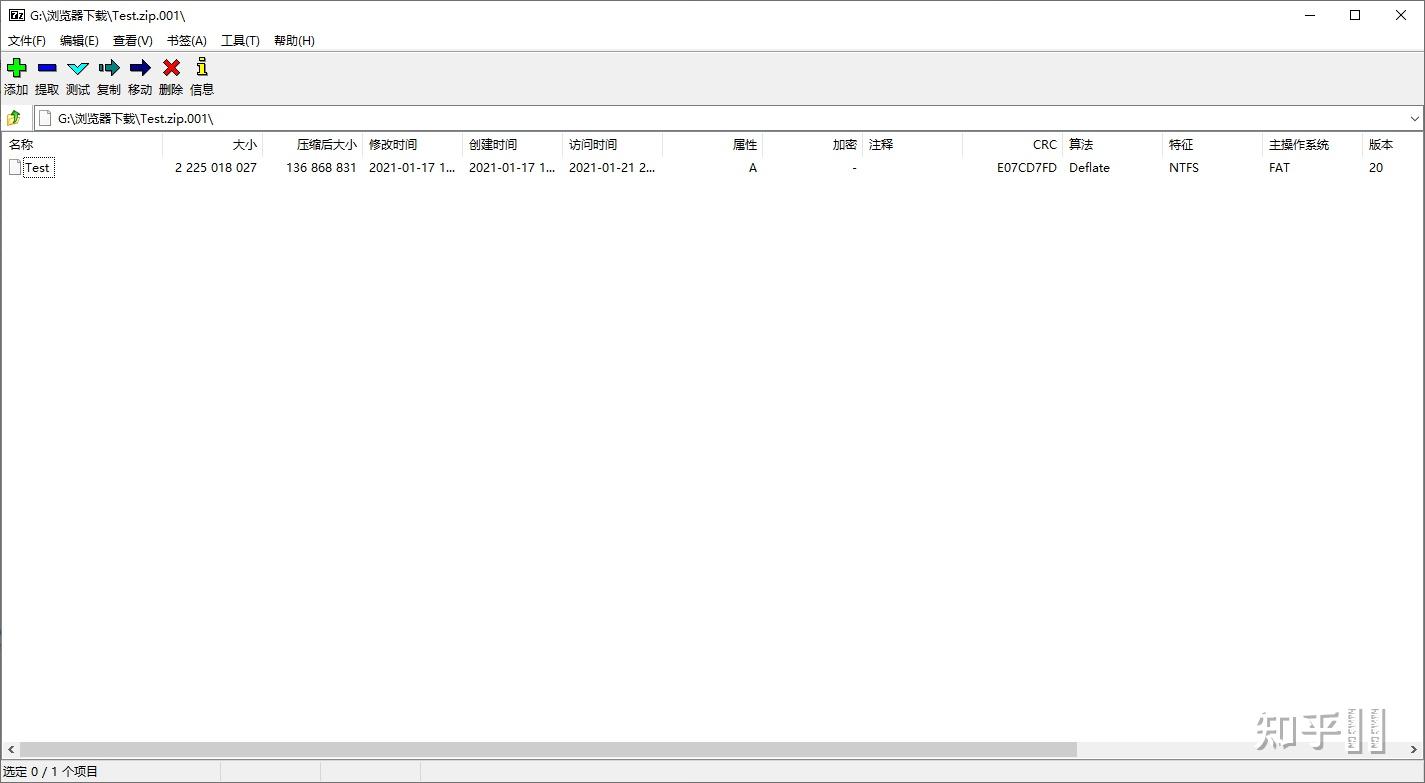Open the 书签(A) menu
The image size is (1425, 783).
(187, 41)
